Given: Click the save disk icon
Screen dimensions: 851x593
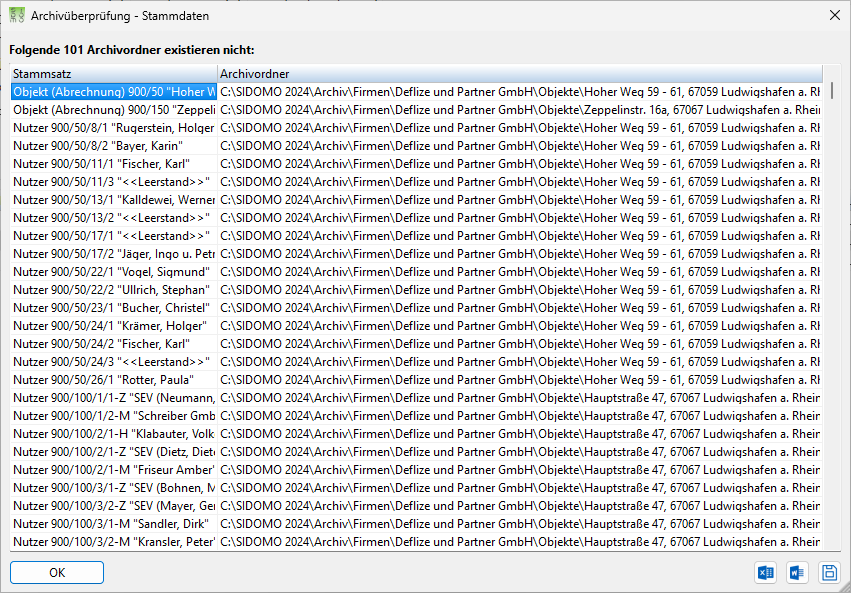Looking at the screenshot, I should point(829,572).
